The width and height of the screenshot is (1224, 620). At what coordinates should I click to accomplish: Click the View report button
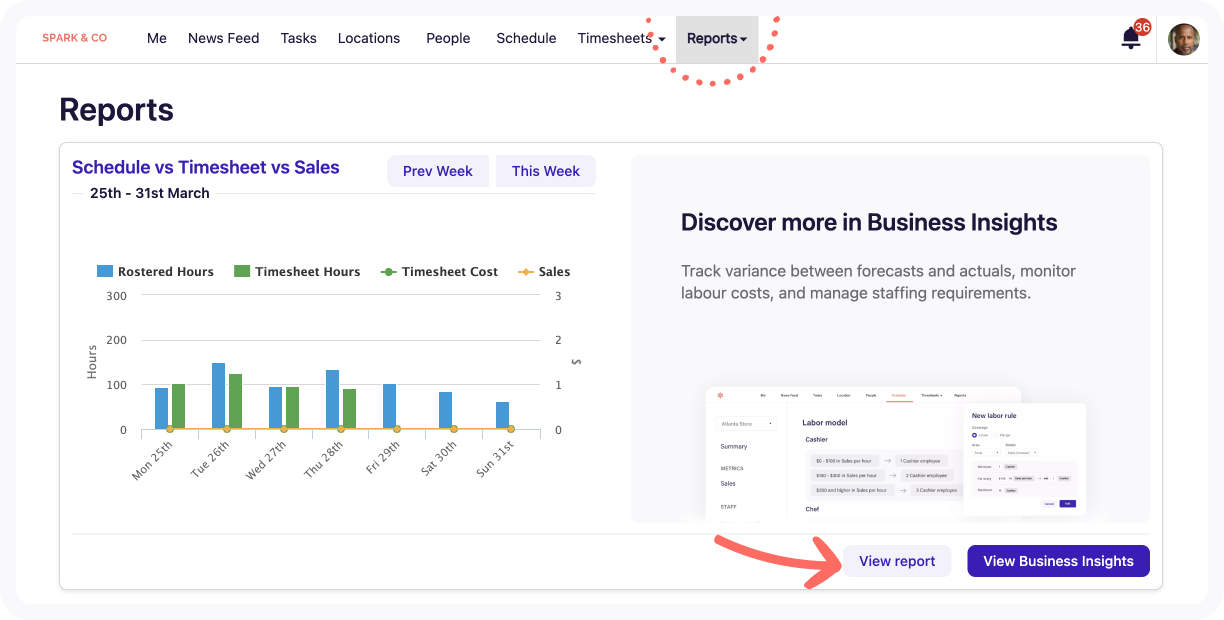pyautogui.click(x=897, y=561)
